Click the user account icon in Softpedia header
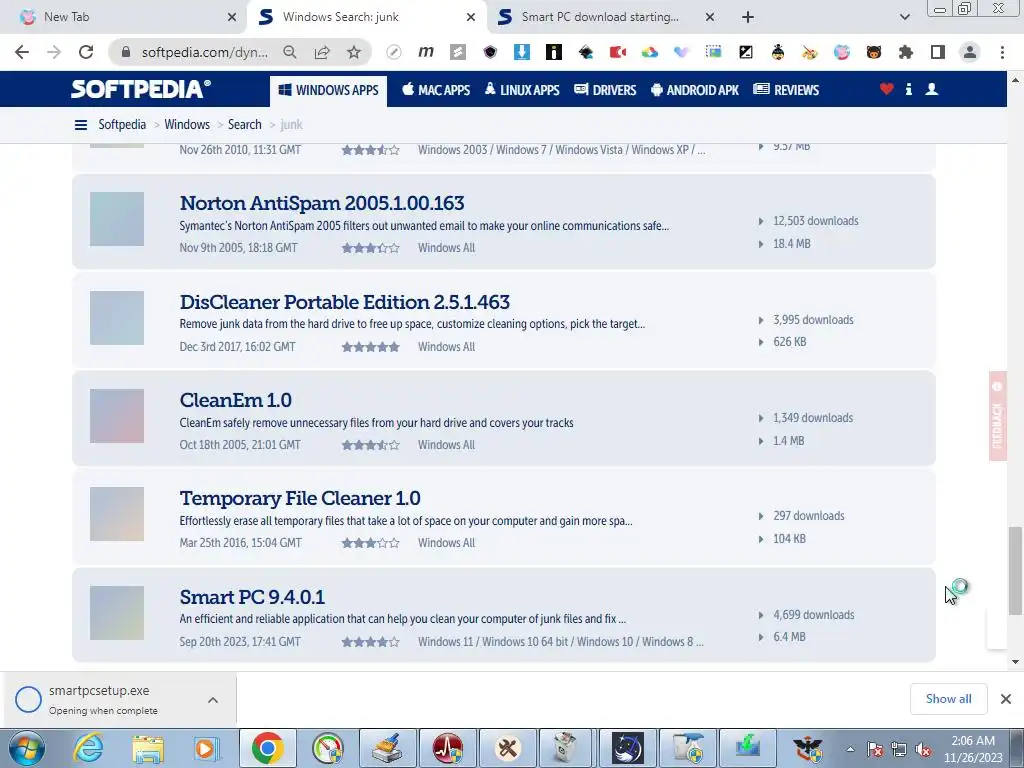 click(x=932, y=89)
